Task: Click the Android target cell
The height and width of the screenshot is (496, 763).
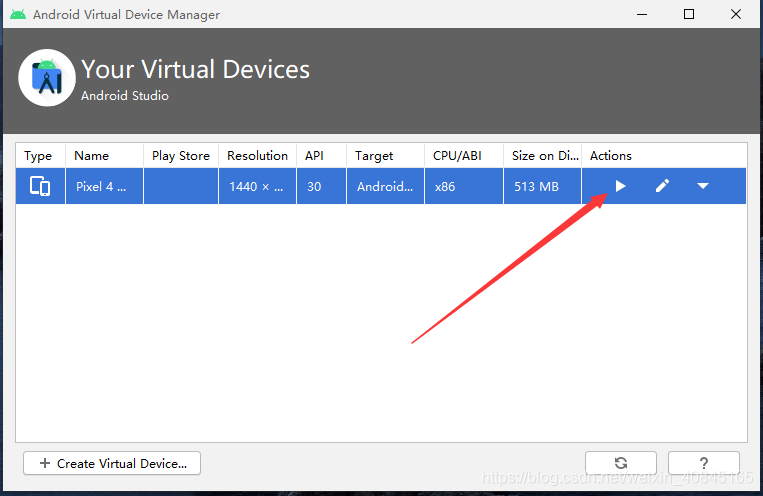Action: pyautogui.click(x=385, y=186)
